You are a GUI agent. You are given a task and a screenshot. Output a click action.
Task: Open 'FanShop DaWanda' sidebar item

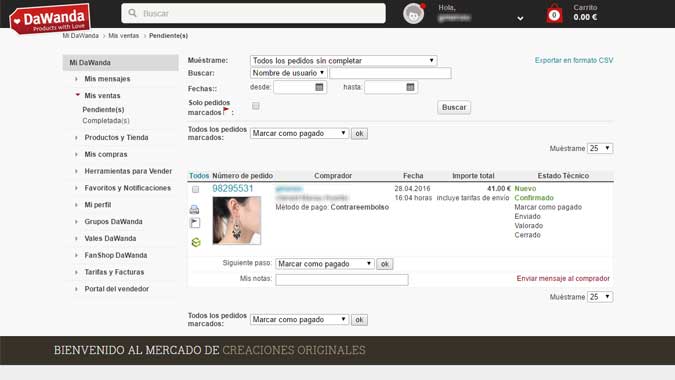click(x=116, y=255)
